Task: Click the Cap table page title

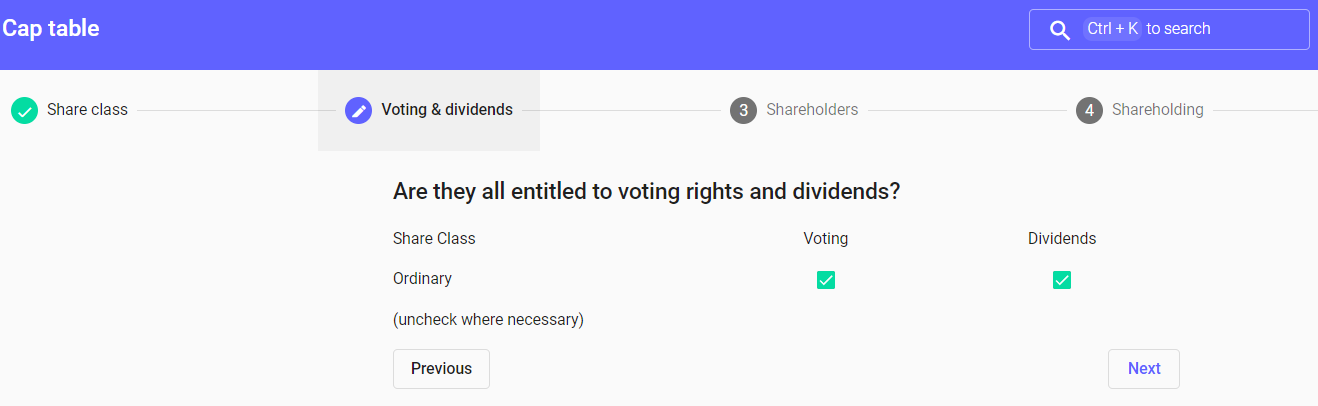Action: click(51, 28)
